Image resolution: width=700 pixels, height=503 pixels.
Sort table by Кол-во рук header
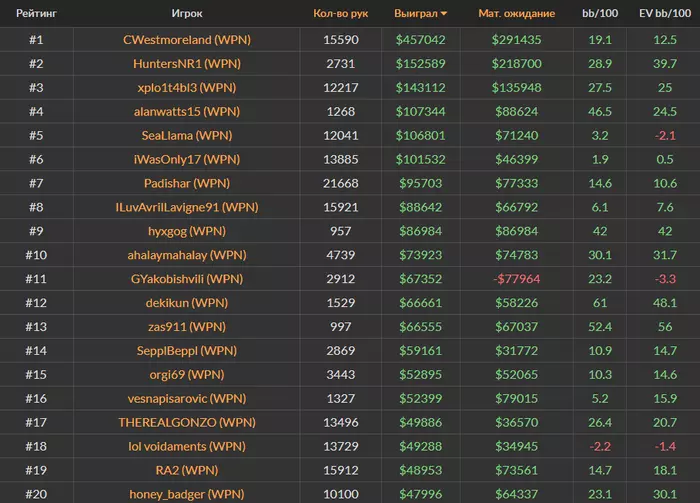pos(341,13)
